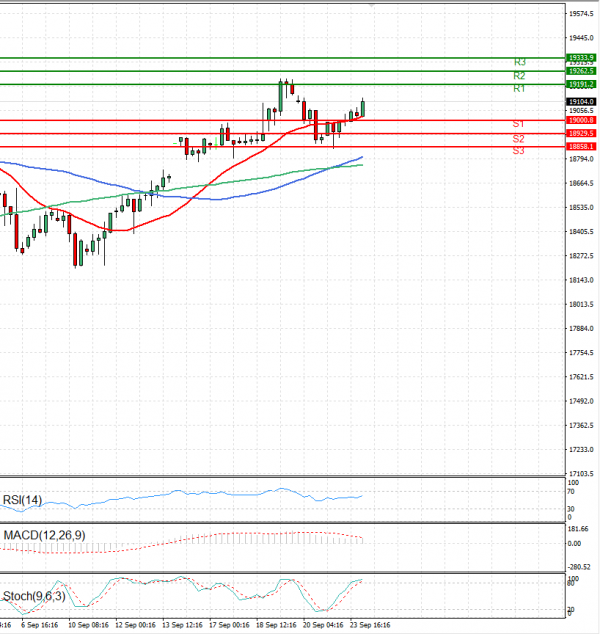Click the S2 support label
600x634 pixels.
[519, 138]
